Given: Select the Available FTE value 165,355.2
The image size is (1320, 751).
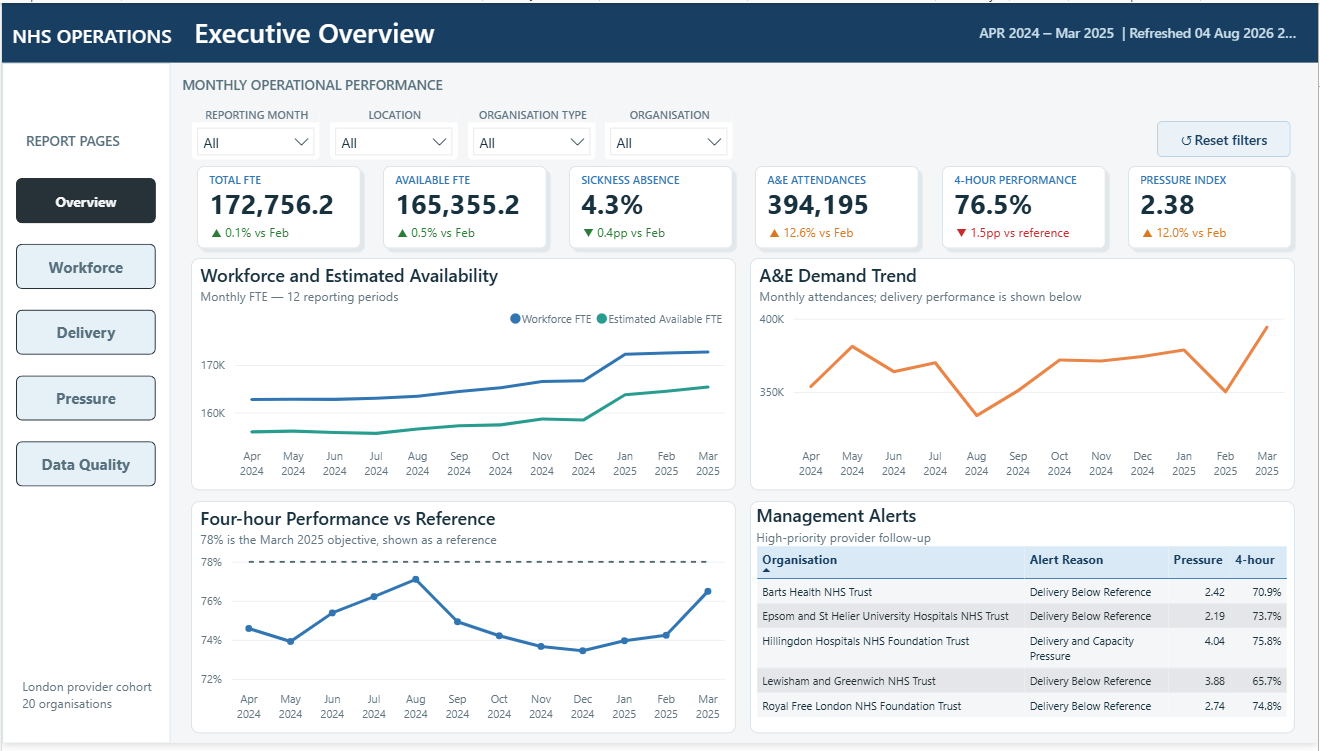Looking at the screenshot, I should pyautogui.click(x=457, y=205).
